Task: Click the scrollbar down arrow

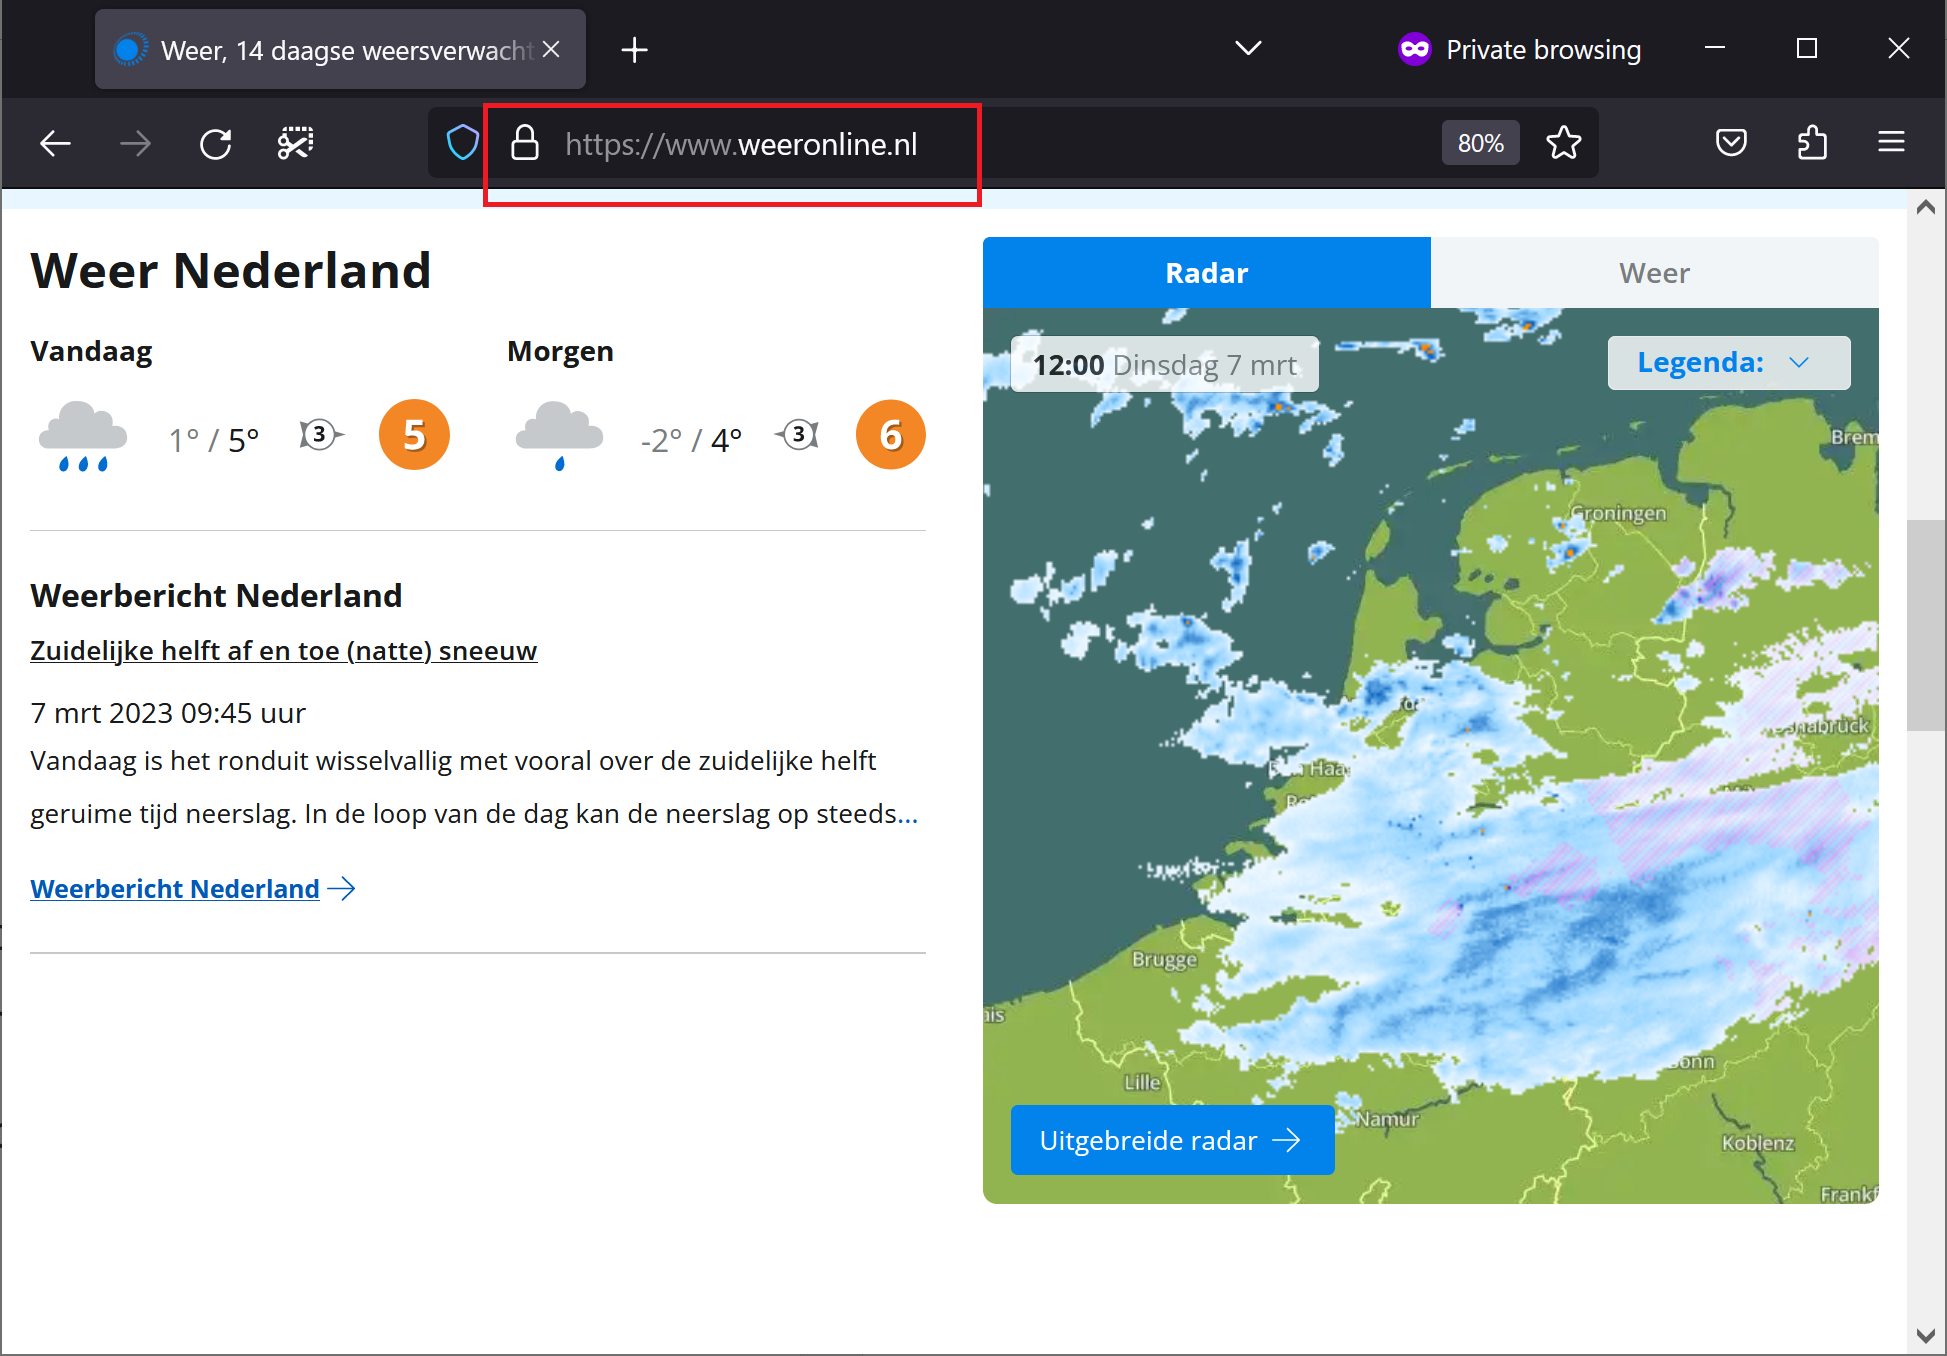Action: pos(1926,1335)
